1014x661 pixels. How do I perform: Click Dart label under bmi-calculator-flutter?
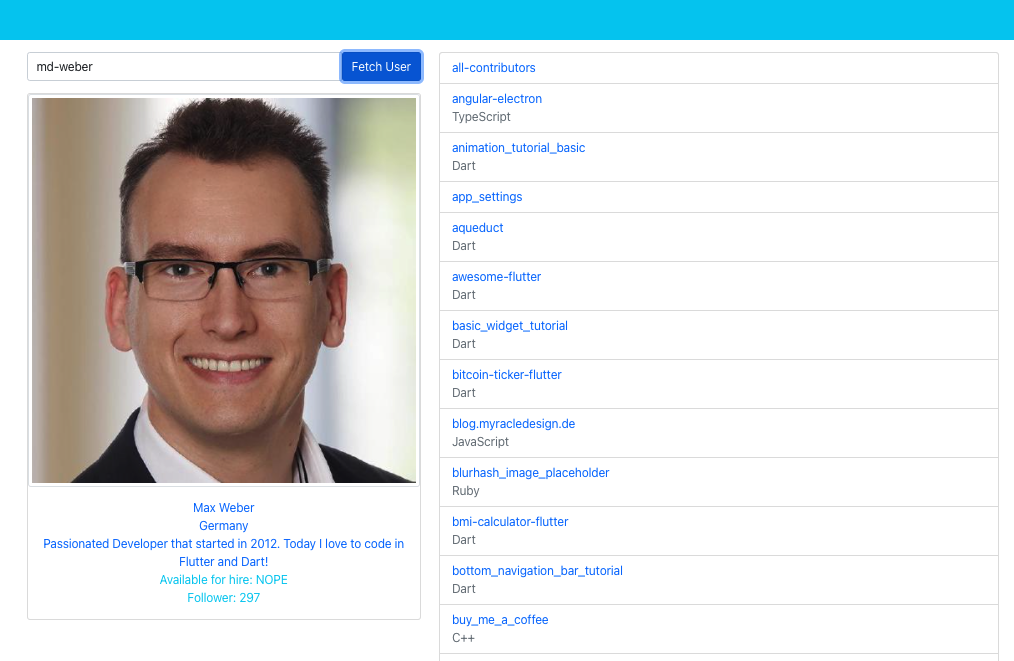464,540
